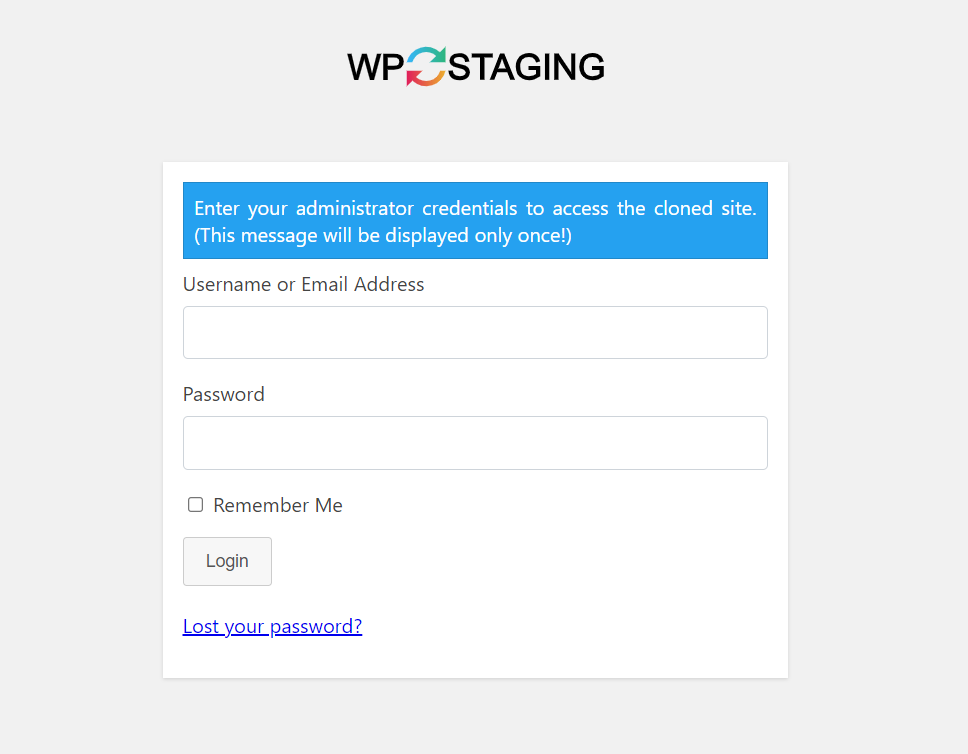Focus the Username or Email Address field
The width and height of the screenshot is (968, 754).
475,332
